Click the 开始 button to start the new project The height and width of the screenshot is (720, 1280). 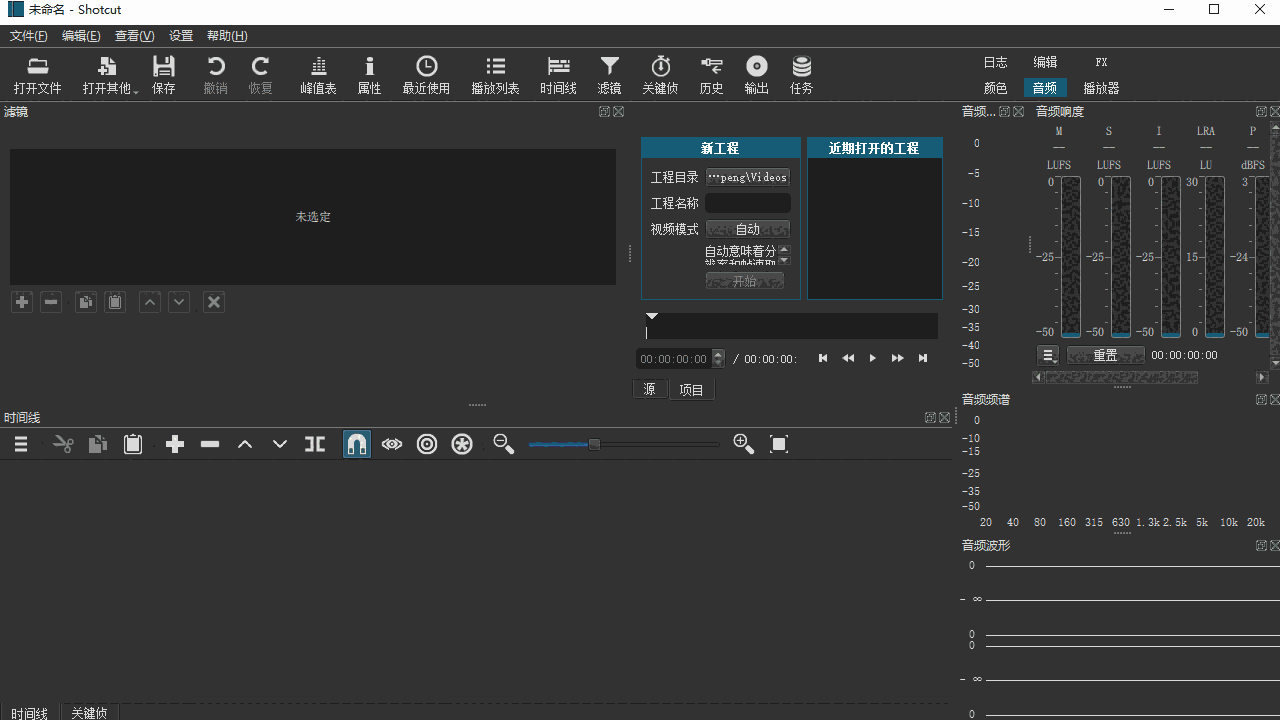point(744,281)
